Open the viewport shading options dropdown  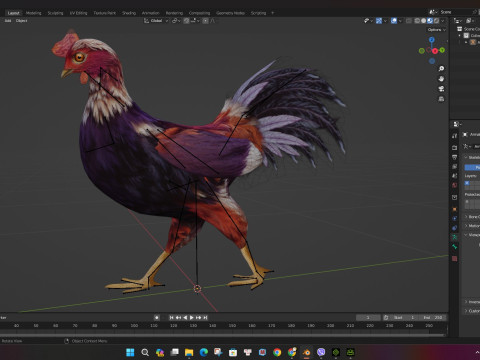(x=443, y=21)
